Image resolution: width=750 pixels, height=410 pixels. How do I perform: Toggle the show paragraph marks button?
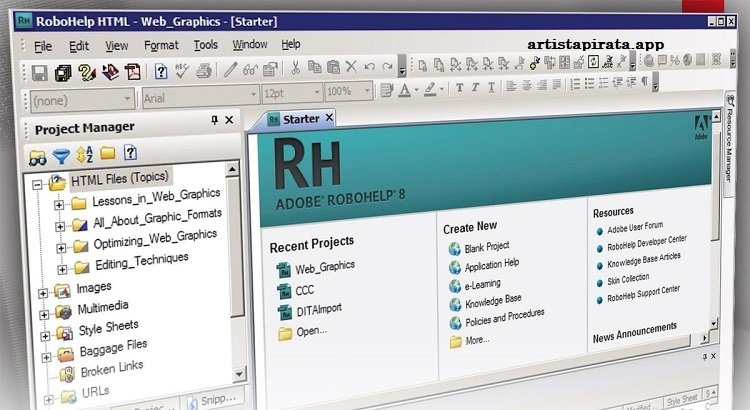point(644,81)
